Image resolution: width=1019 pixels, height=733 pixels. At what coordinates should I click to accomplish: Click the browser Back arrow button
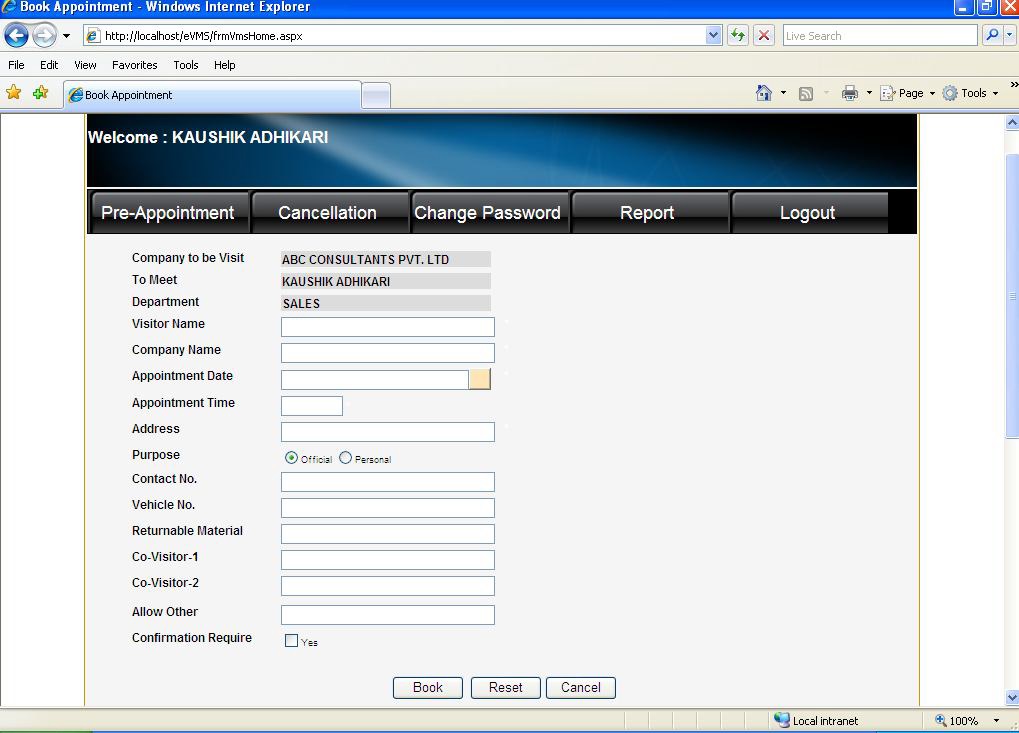[16, 36]
